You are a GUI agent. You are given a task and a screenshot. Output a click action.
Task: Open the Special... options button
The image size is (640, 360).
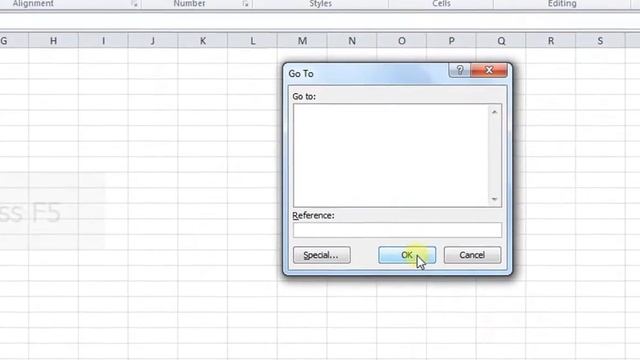(322, 255)
